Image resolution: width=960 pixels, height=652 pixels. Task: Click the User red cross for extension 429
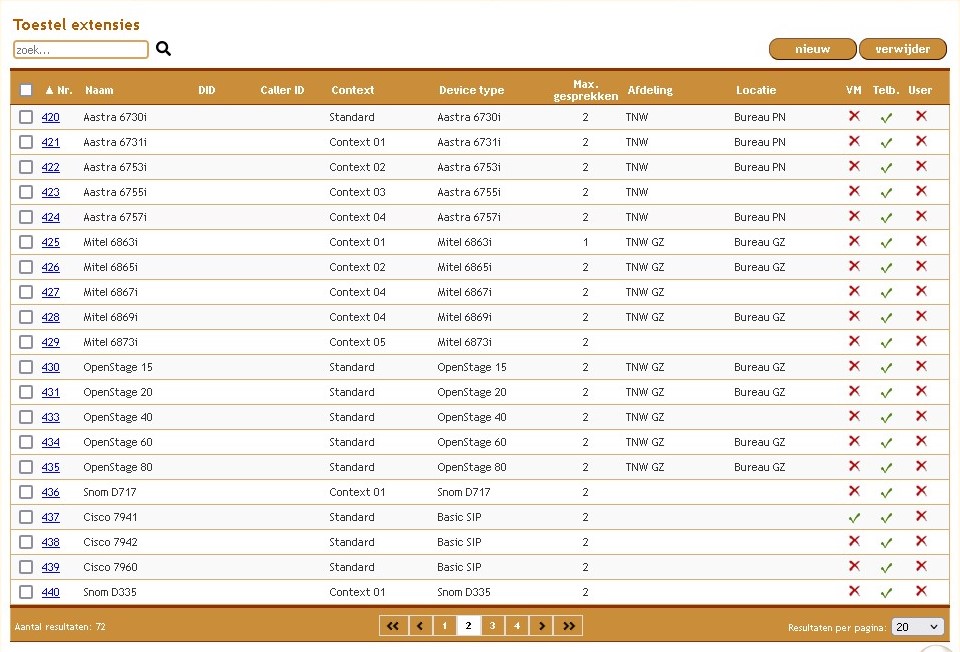click(x=921, y=341)
